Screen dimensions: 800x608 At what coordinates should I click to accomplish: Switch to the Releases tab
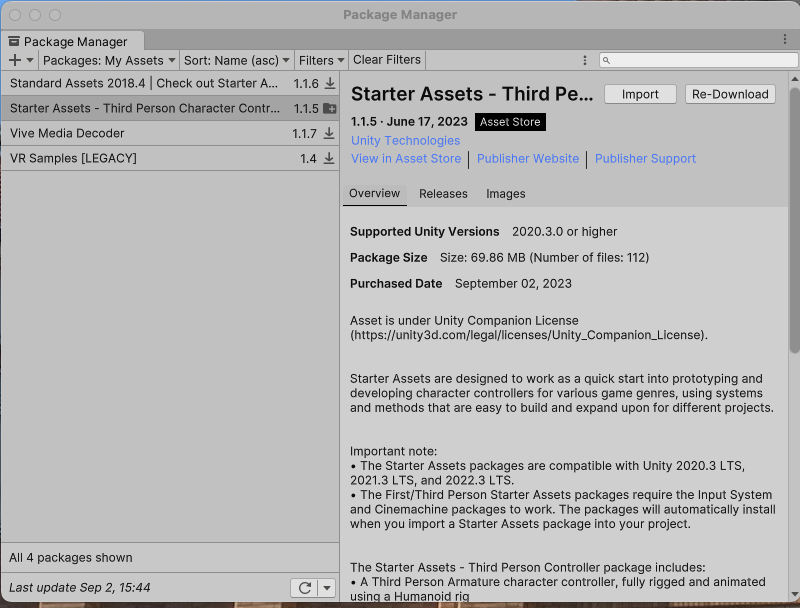(443, 194)
